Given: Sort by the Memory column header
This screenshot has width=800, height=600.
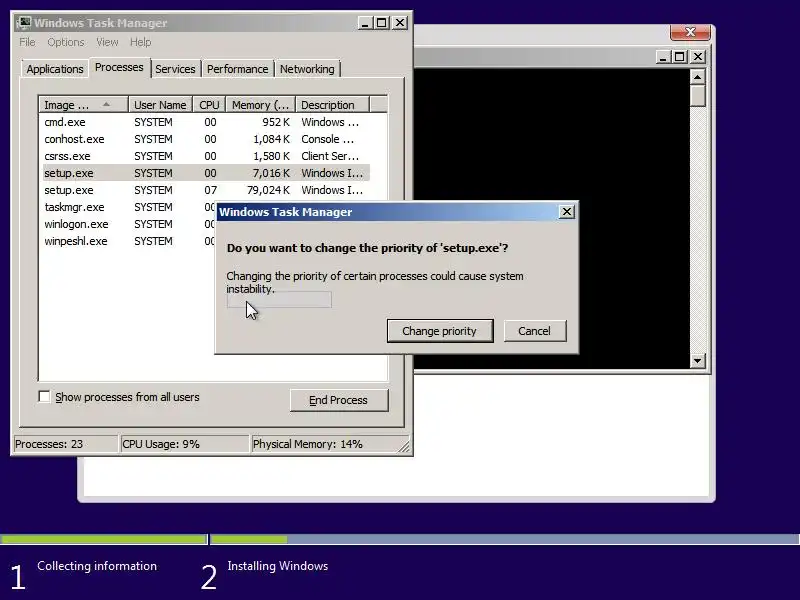Looking at the screenshot, I should [x=261, y=105].
